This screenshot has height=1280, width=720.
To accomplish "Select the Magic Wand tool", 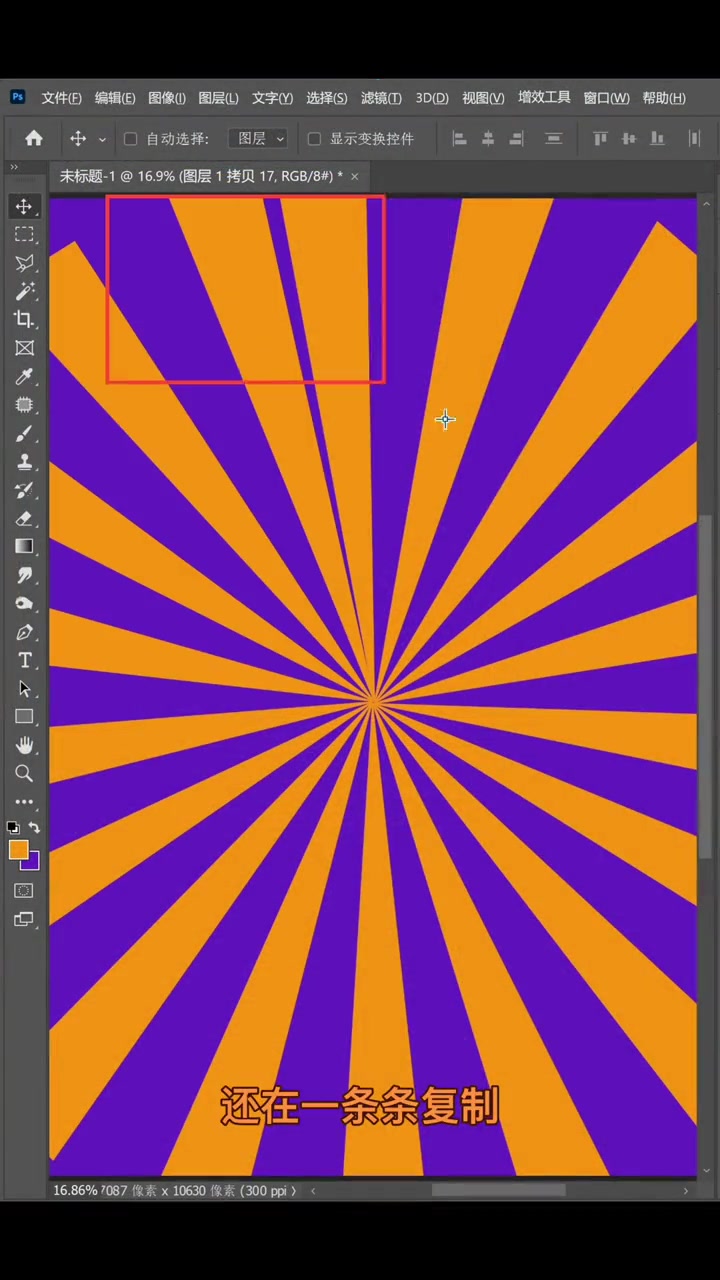I will [x=24, y=291].
